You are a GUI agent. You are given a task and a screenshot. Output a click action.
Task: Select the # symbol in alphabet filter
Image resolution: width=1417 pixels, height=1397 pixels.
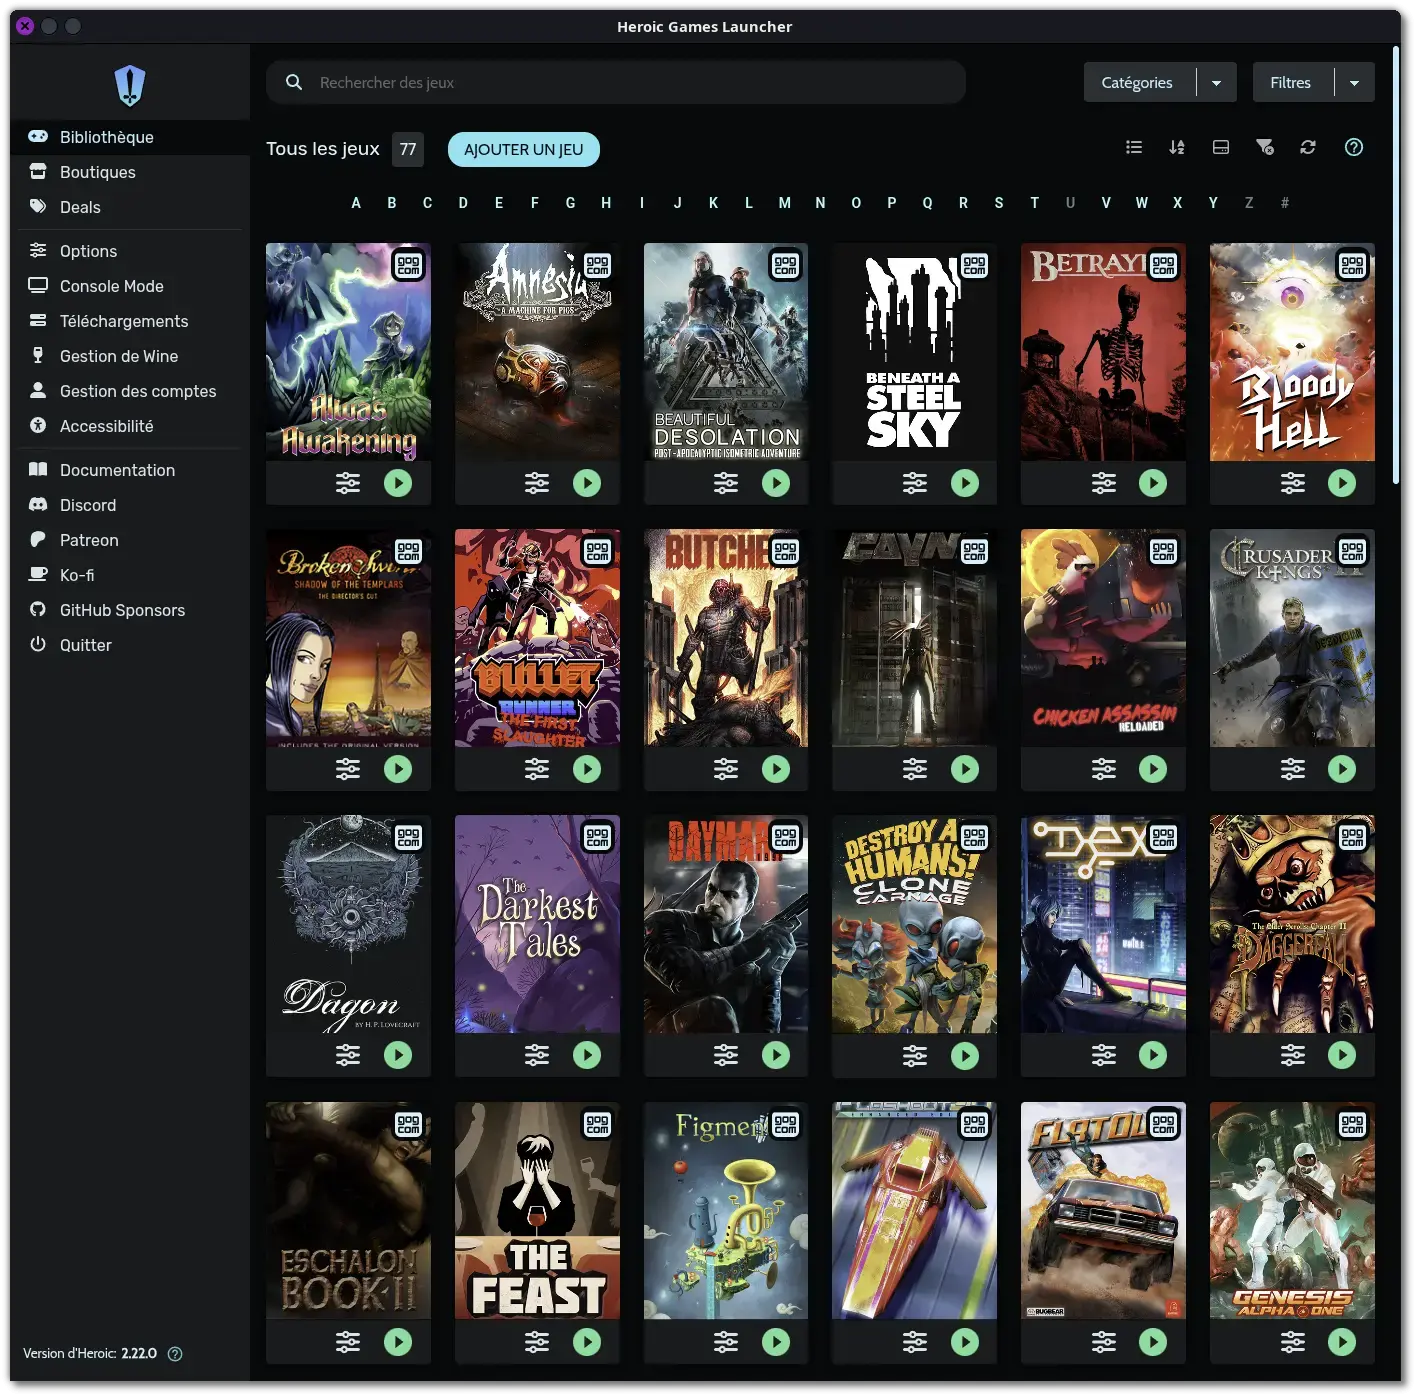(x=1285, y=203)
